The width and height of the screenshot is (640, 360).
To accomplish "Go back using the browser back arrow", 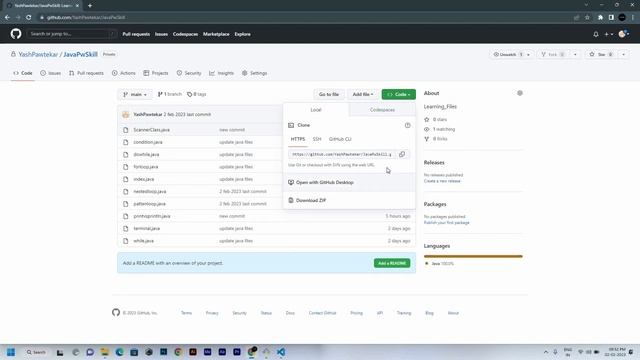I will coord(7,18).
